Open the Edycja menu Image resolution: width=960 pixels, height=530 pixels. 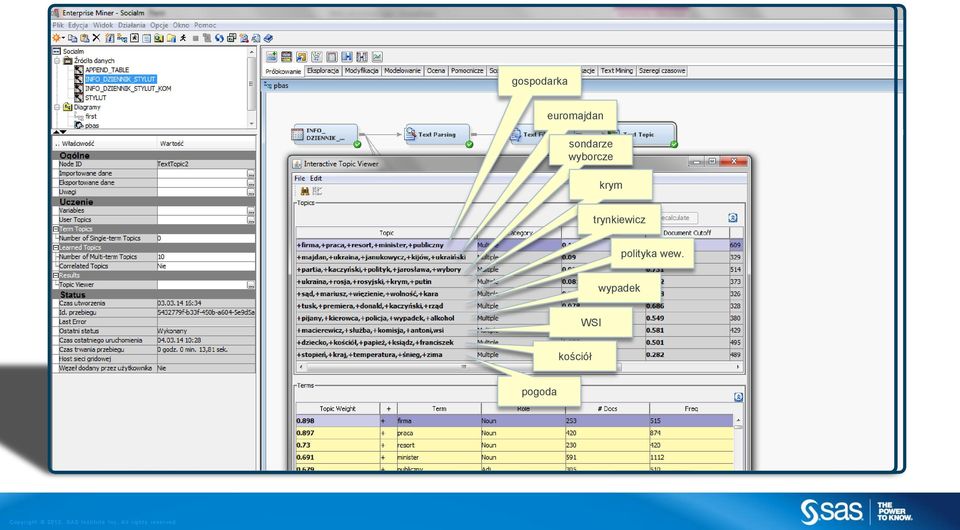pos(78,25)
